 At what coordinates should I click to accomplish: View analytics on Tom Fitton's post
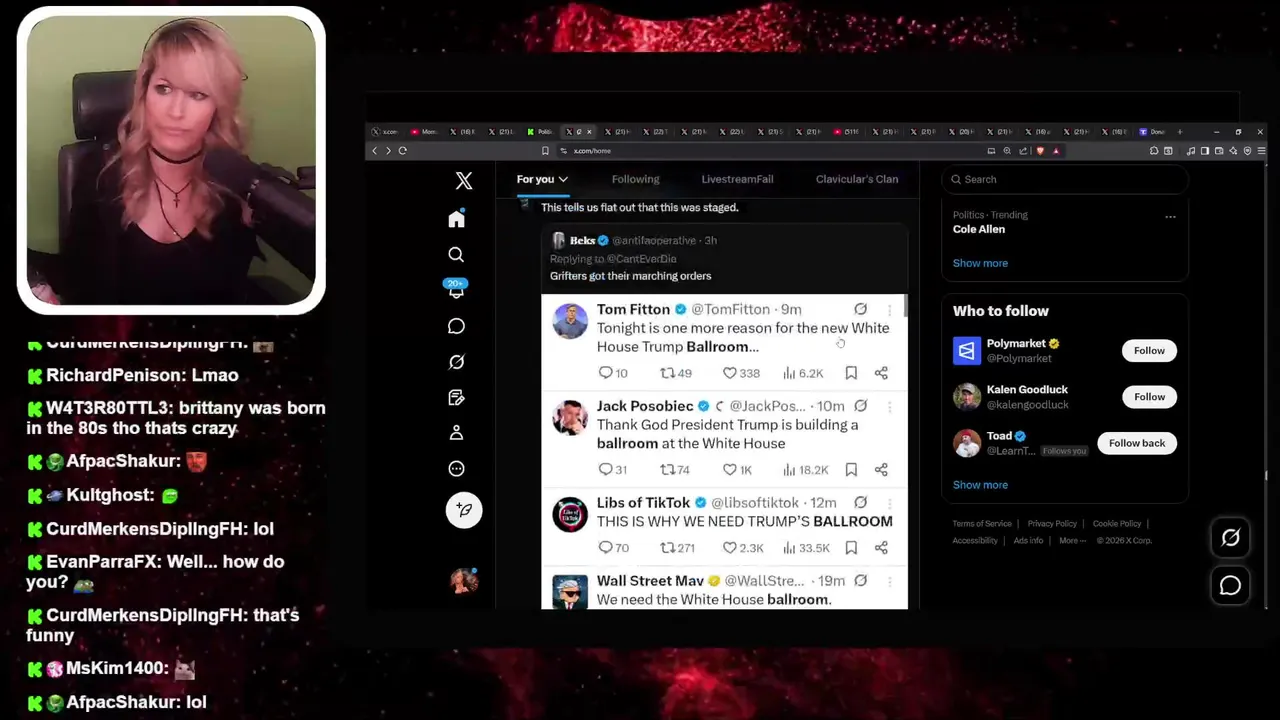[x=803, y=373]
